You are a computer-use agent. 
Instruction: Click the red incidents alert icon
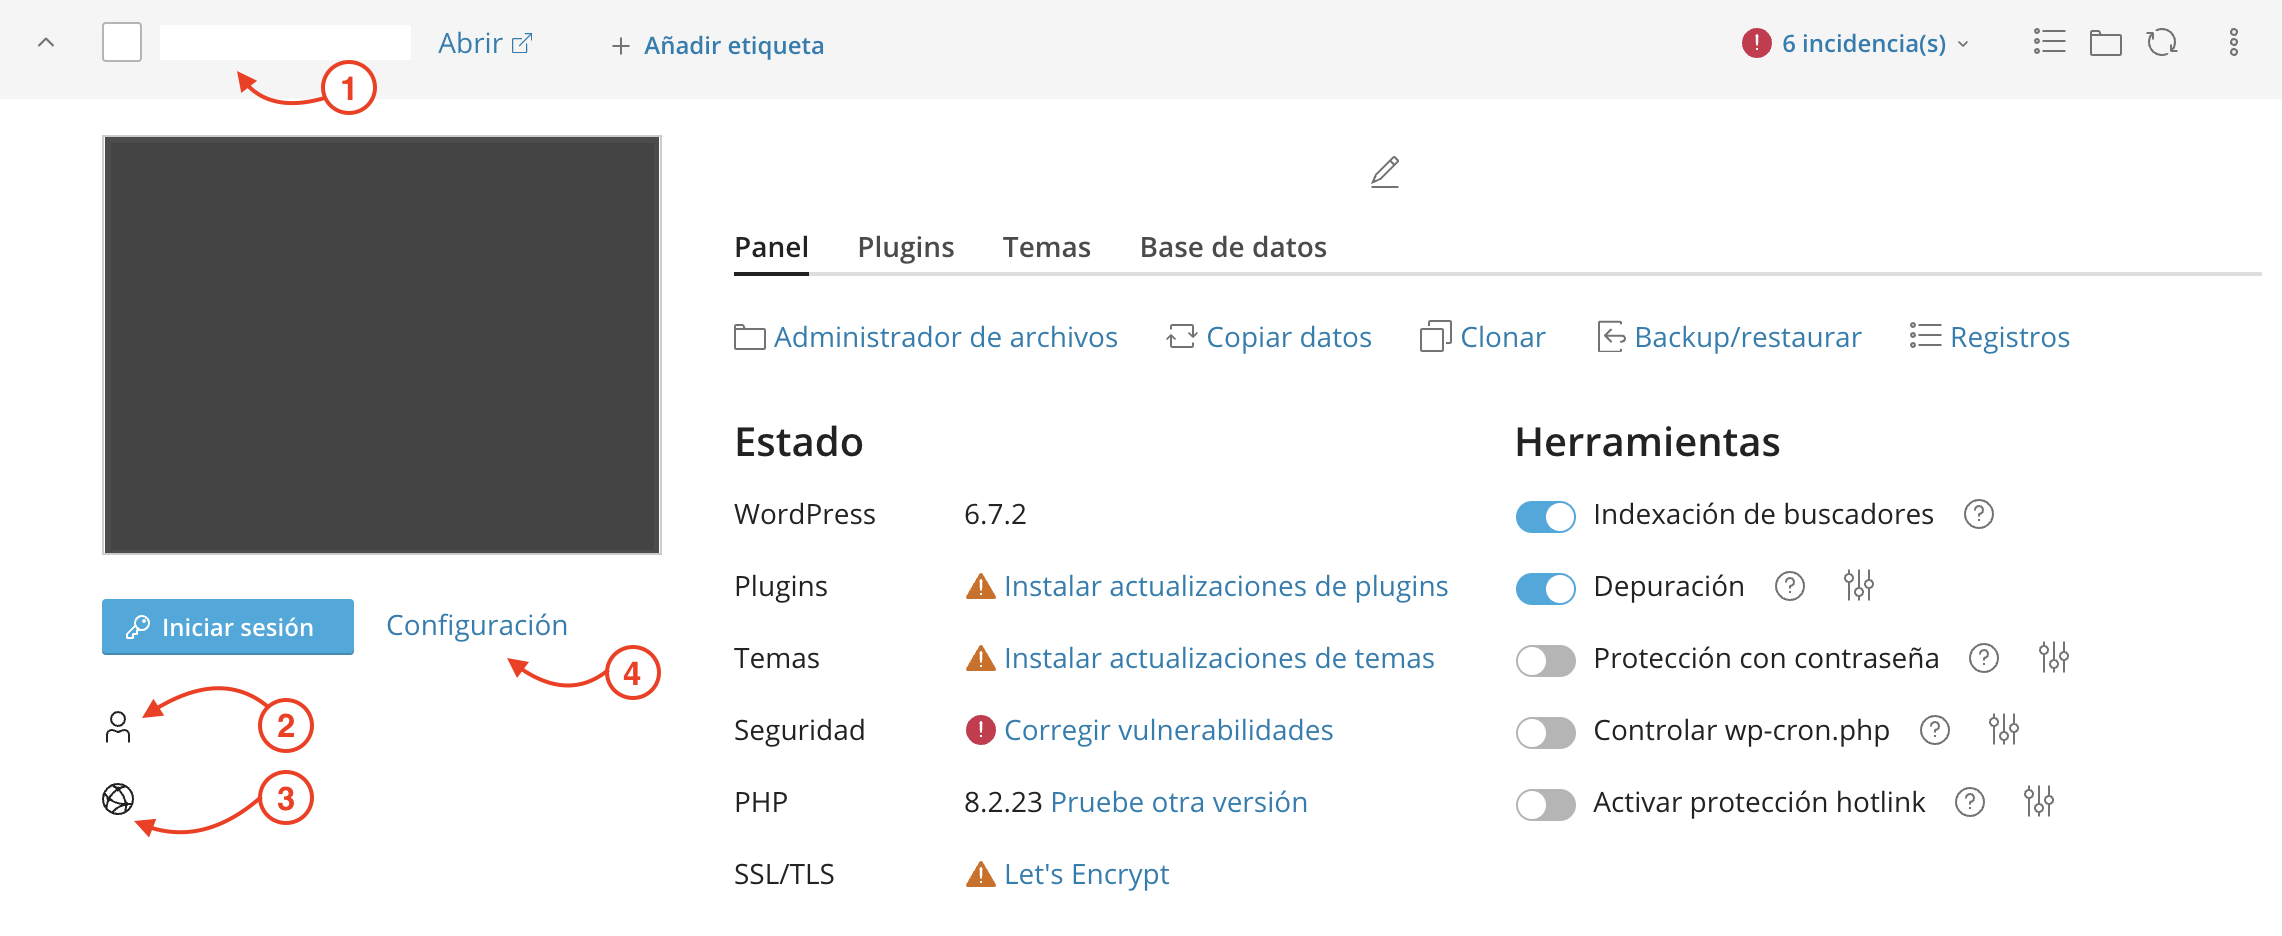(x=1756, y=43)
